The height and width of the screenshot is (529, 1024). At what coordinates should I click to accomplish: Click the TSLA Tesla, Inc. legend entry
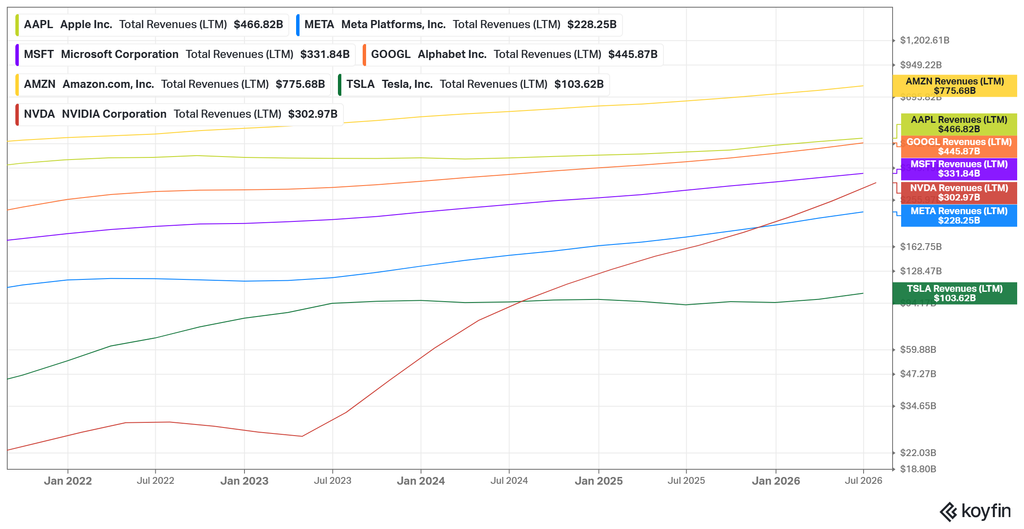click(x=473, y=84)
